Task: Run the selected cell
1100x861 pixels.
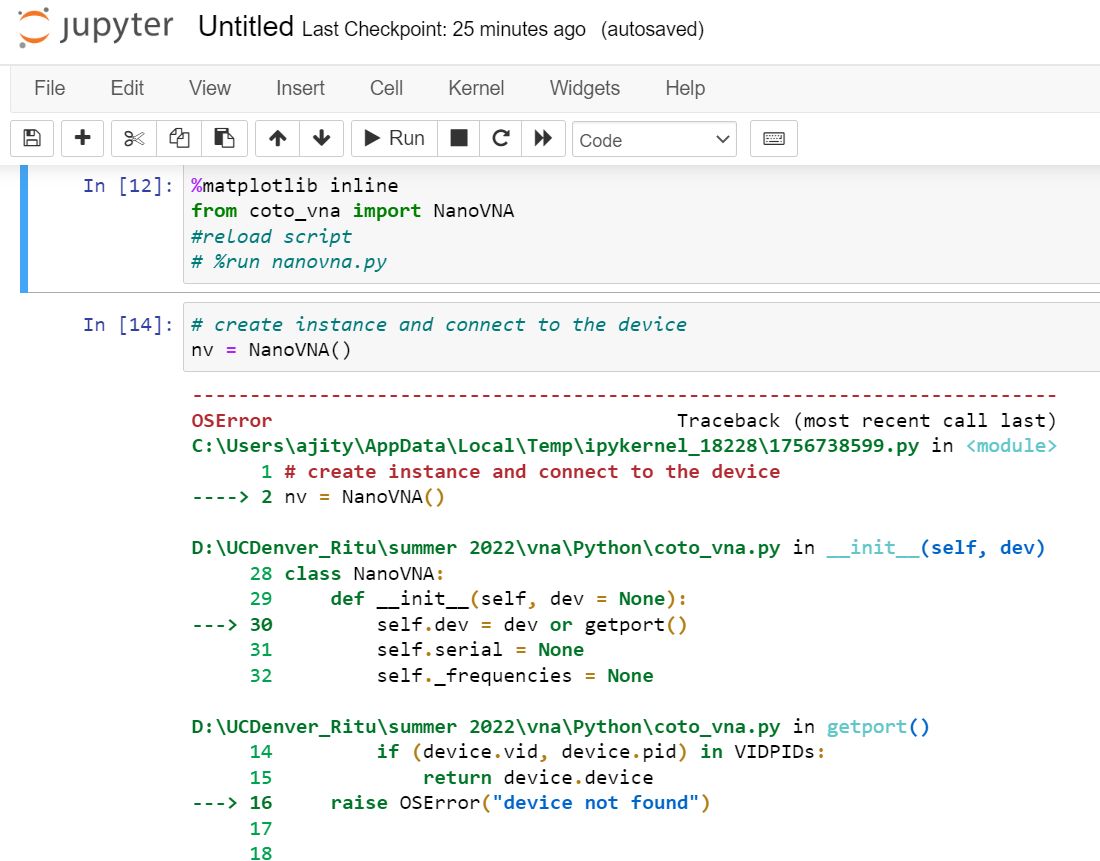Action: coord(394,138)
